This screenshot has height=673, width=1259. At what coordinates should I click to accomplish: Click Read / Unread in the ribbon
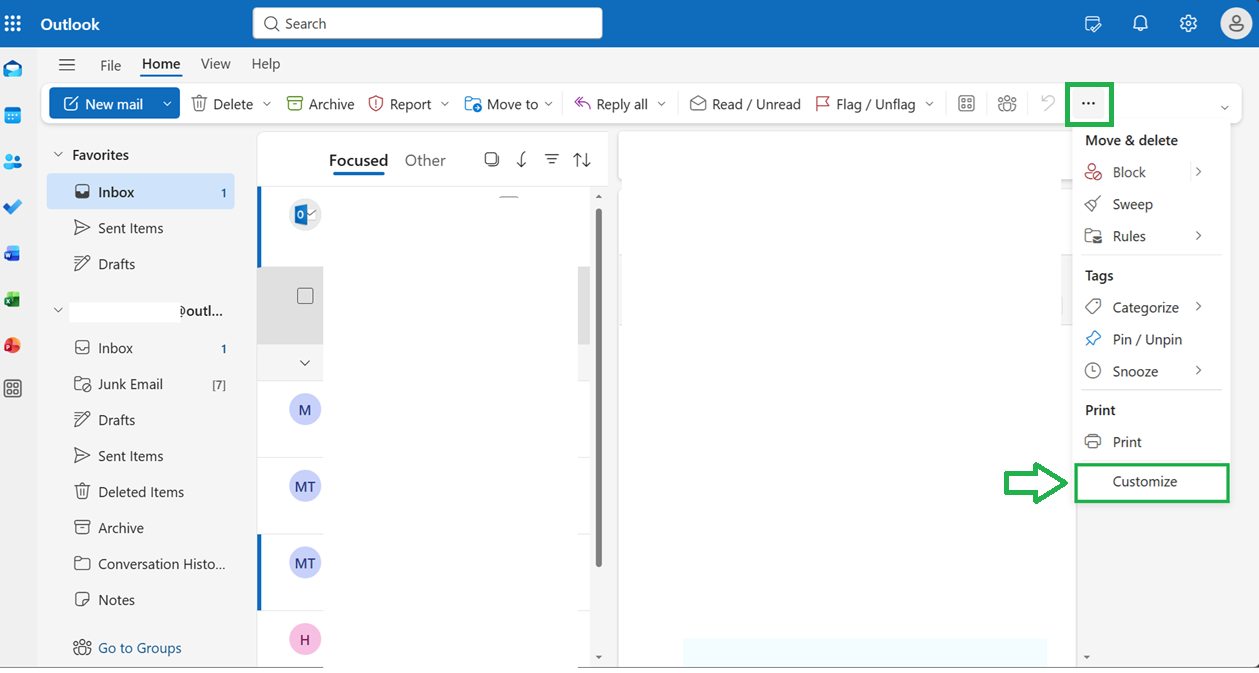pos(745,104)
